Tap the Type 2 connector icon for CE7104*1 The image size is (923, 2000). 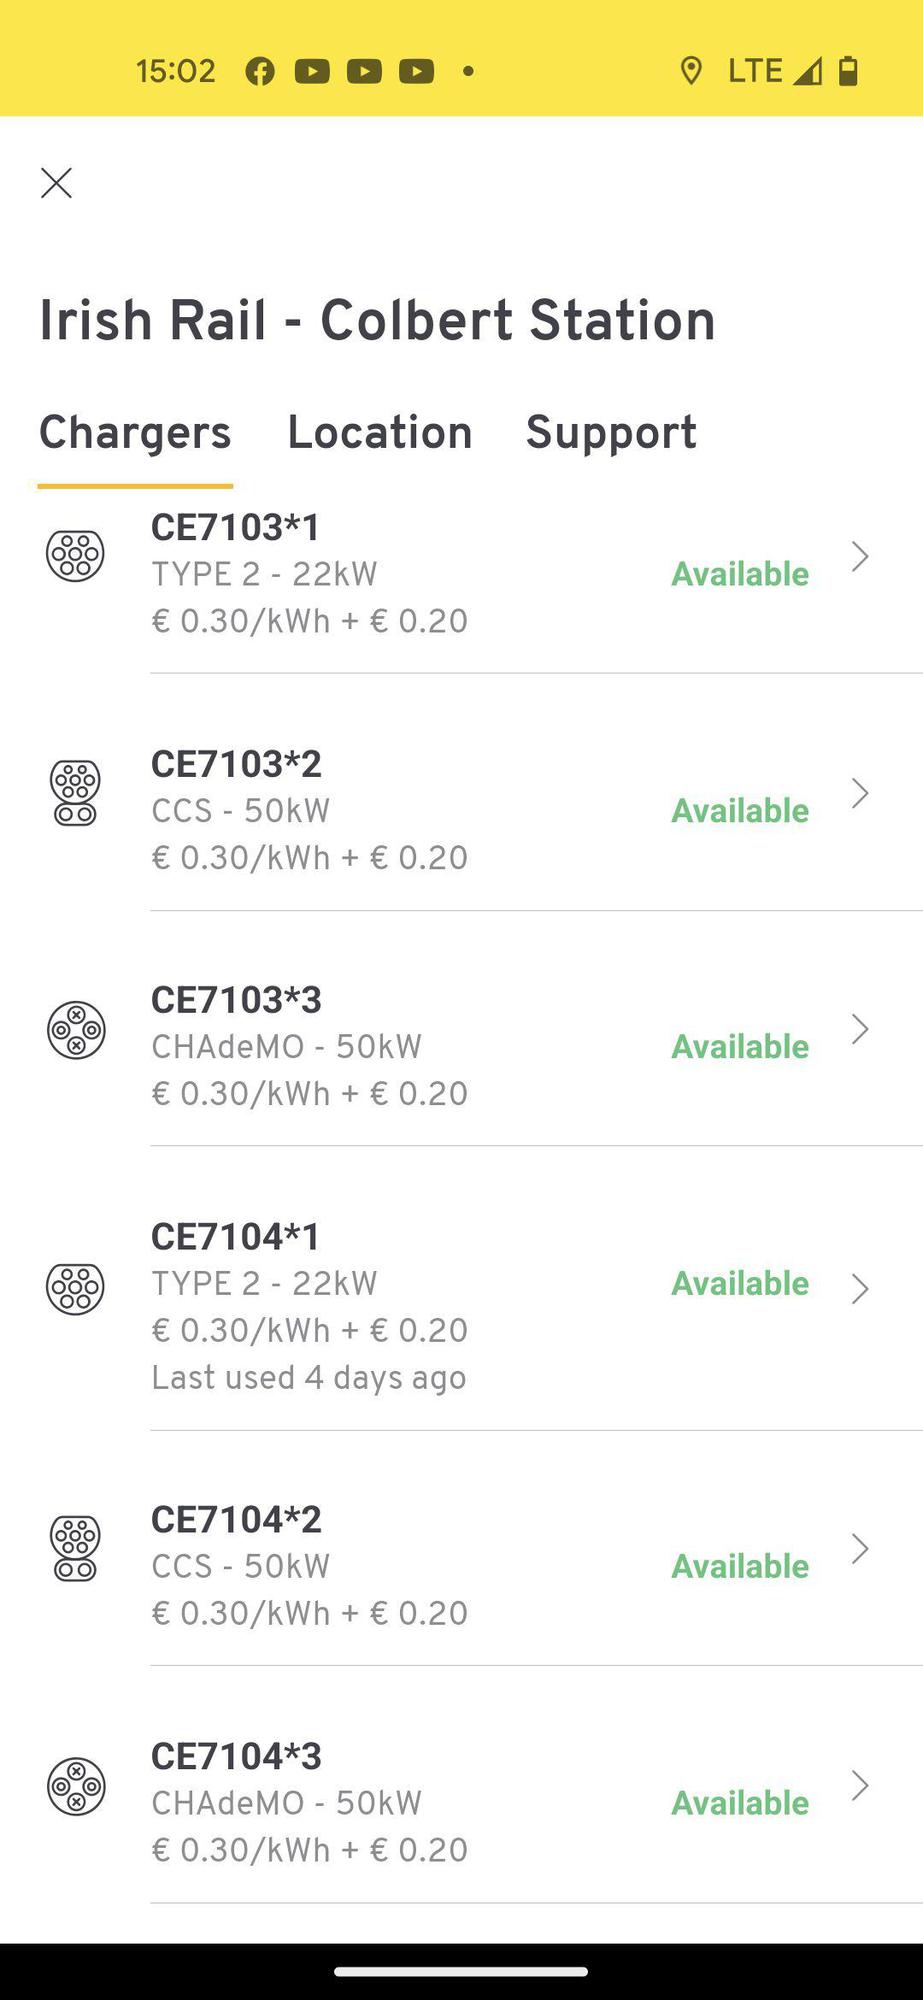[x=75, y=1288]
